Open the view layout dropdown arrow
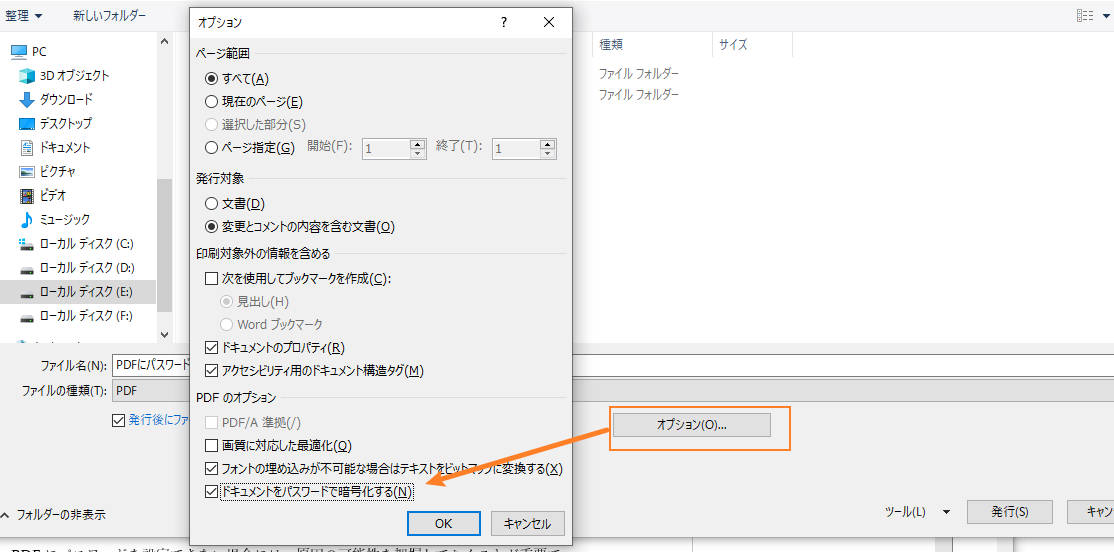 point(1105,16)
